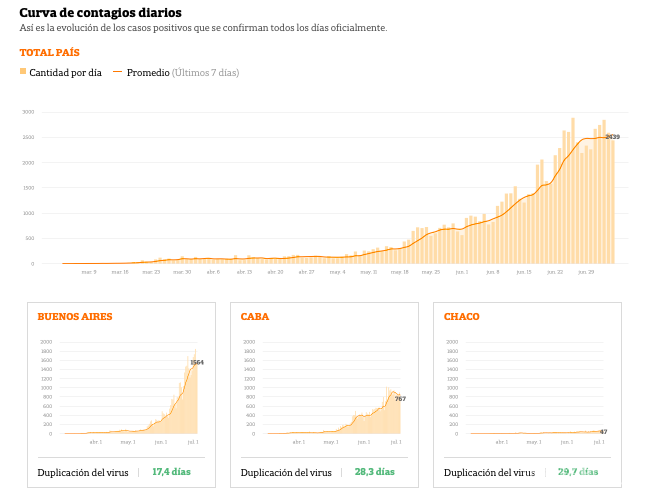Click the 2439 value label on main chart
This screenshot has height=495, width=653.
point(612,137)
